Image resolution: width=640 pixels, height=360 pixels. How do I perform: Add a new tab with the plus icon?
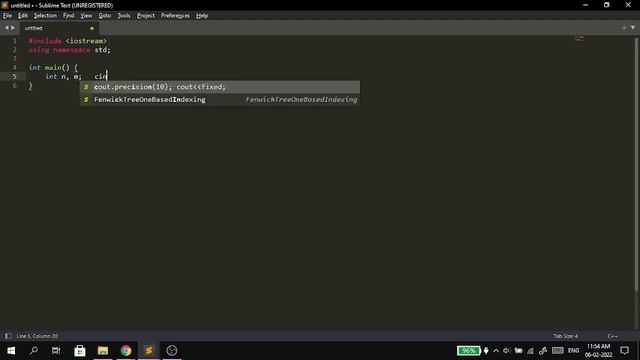(x=624, y=28)
